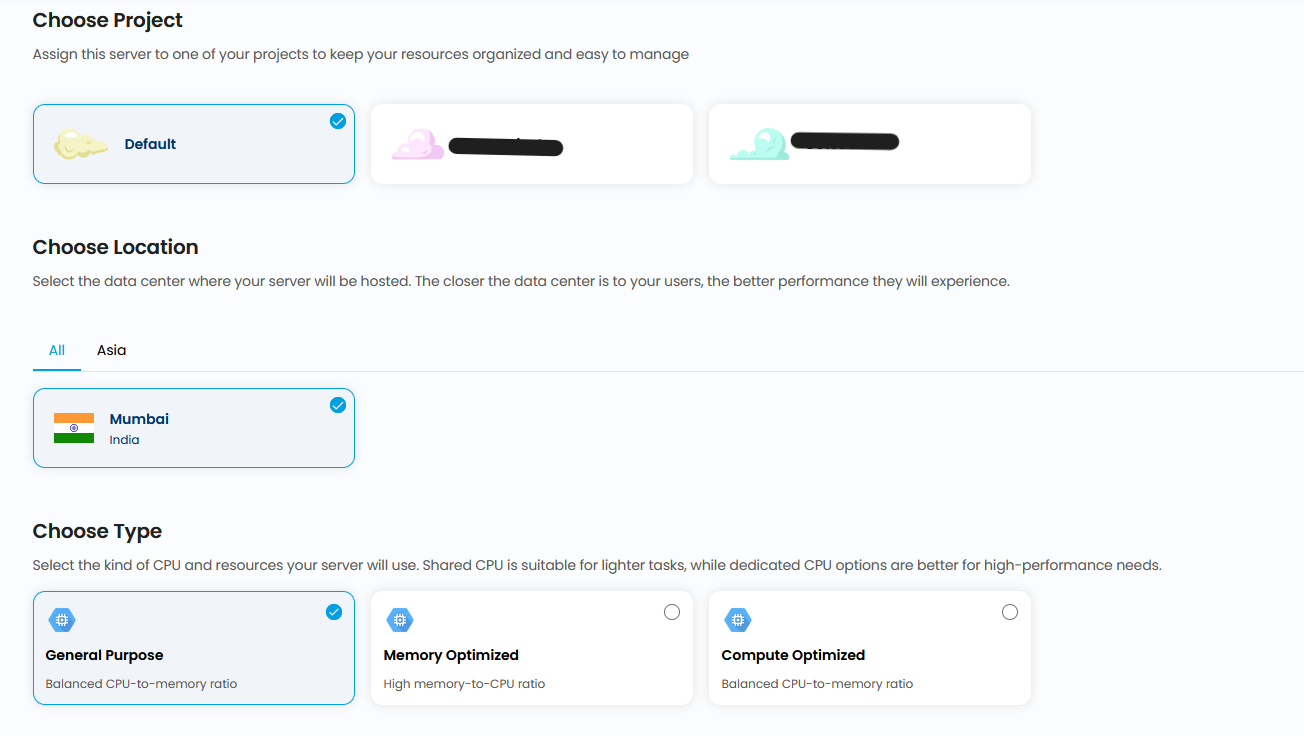The width and height of the screenshot is (1304, 736).
Task: Switch to the All locations tab
Action: (x=57, y=350)
